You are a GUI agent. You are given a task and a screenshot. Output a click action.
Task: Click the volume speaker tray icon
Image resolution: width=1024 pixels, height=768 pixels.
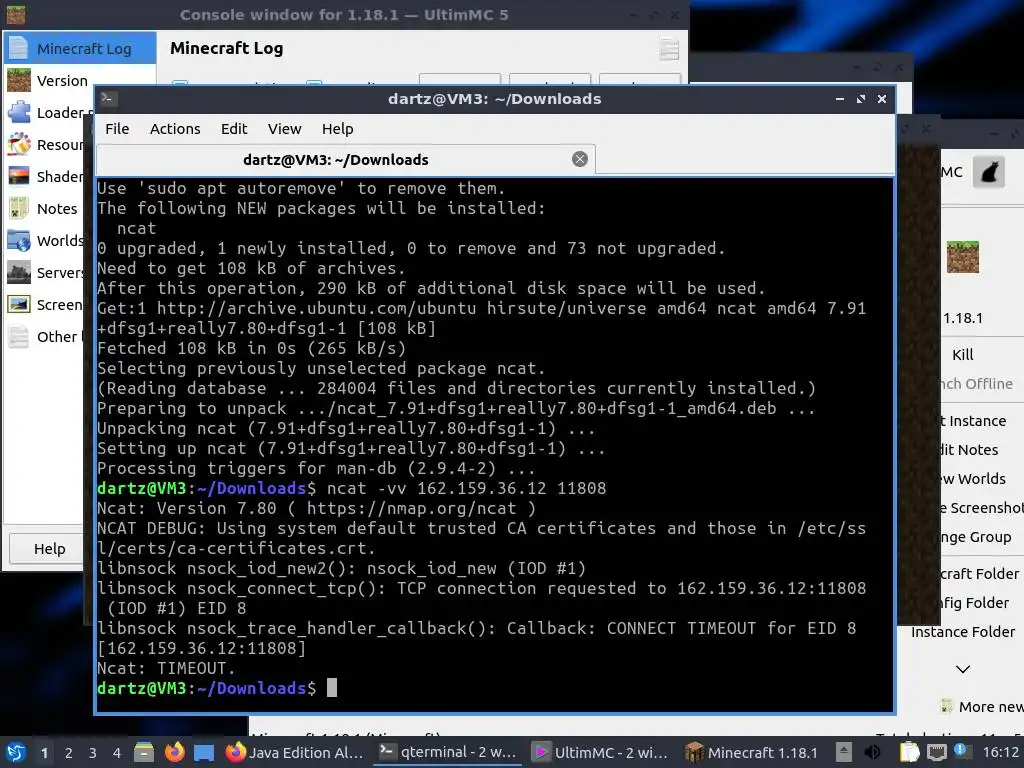click(x=872, y=752)
